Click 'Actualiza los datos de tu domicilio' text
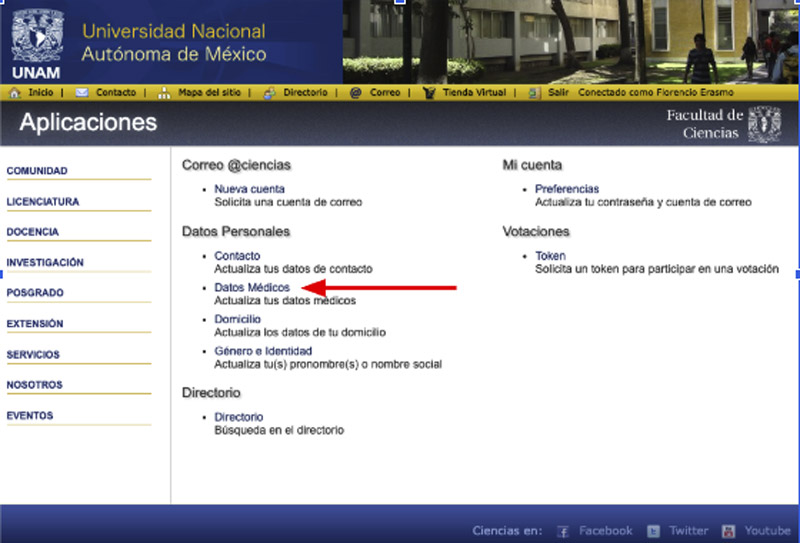Image resolution: width=800 pixels, height=543 pixels. click(300, 332)
